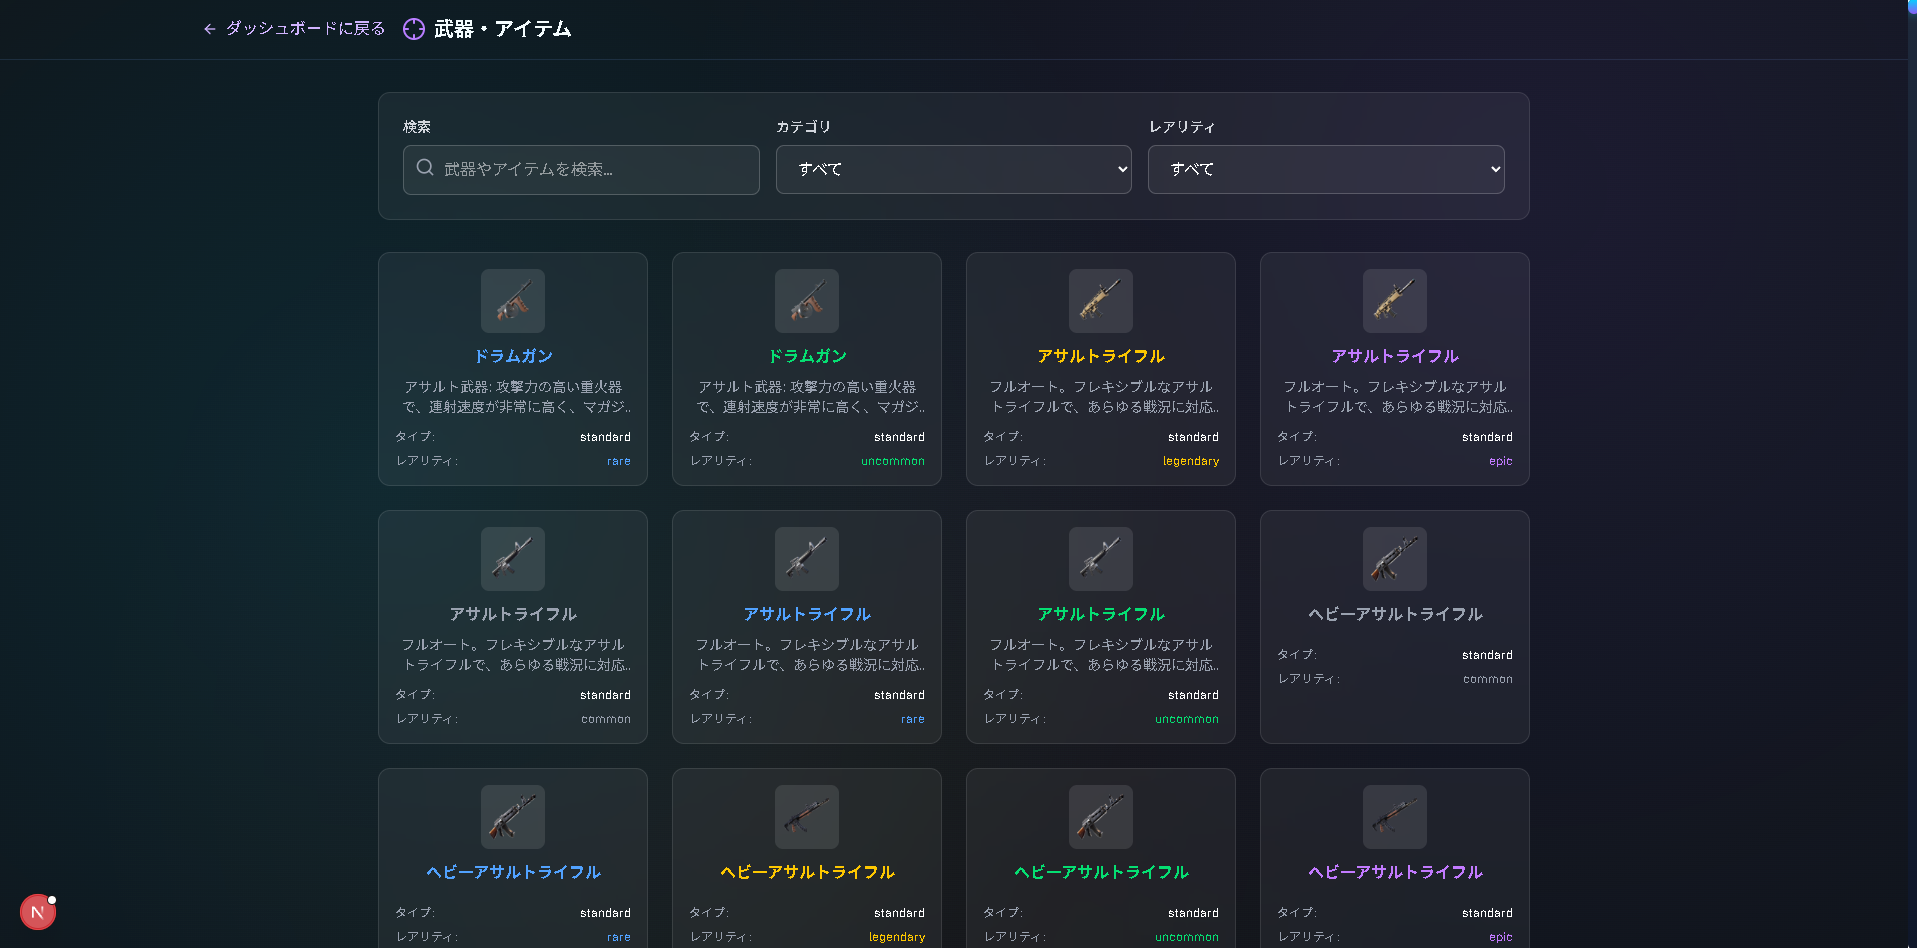Screen dimensions: 1917x948
Task: Select the epic ヘビーアサルトライフル weapon image
Action: click(1395, 817)
